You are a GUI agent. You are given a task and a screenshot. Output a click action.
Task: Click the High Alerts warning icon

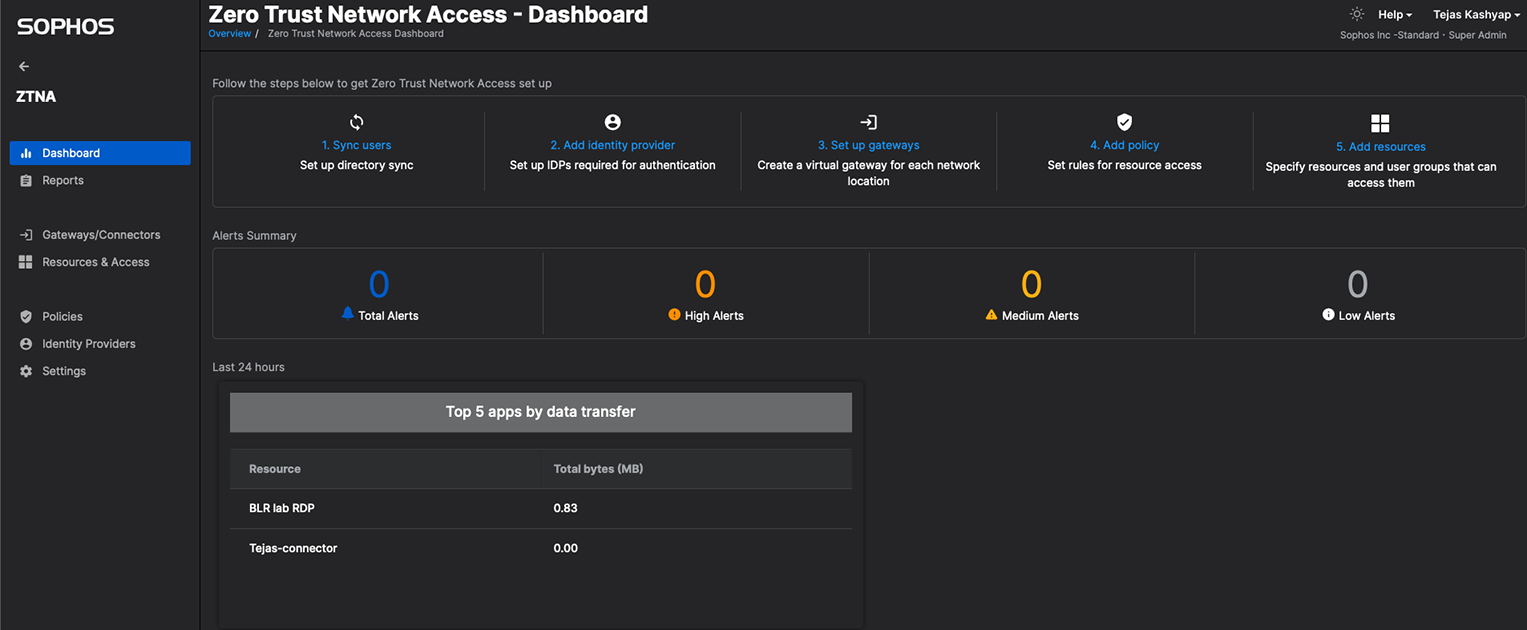coord(674,315)
